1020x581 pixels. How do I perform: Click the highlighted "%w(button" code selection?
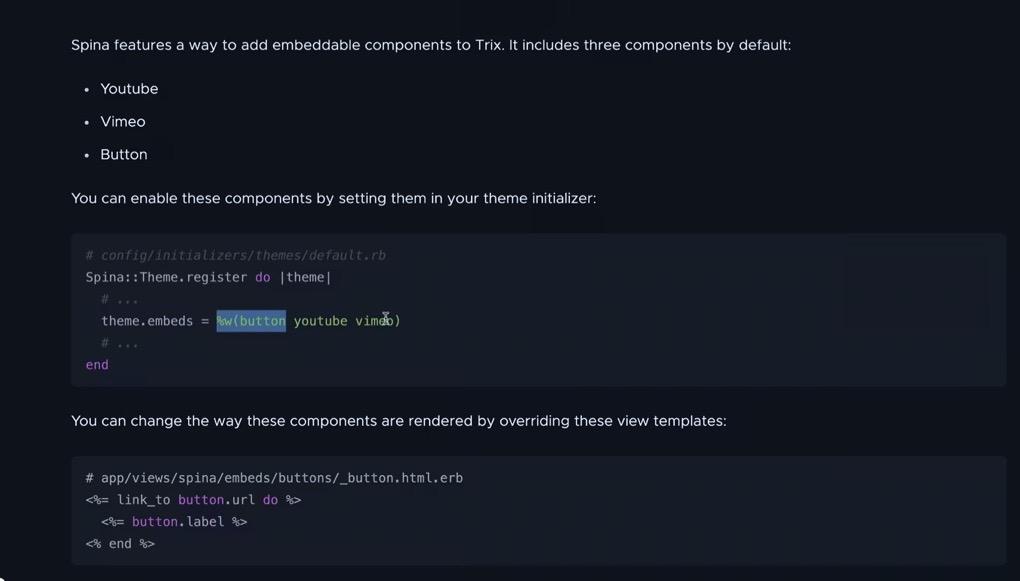coord(251,321)
